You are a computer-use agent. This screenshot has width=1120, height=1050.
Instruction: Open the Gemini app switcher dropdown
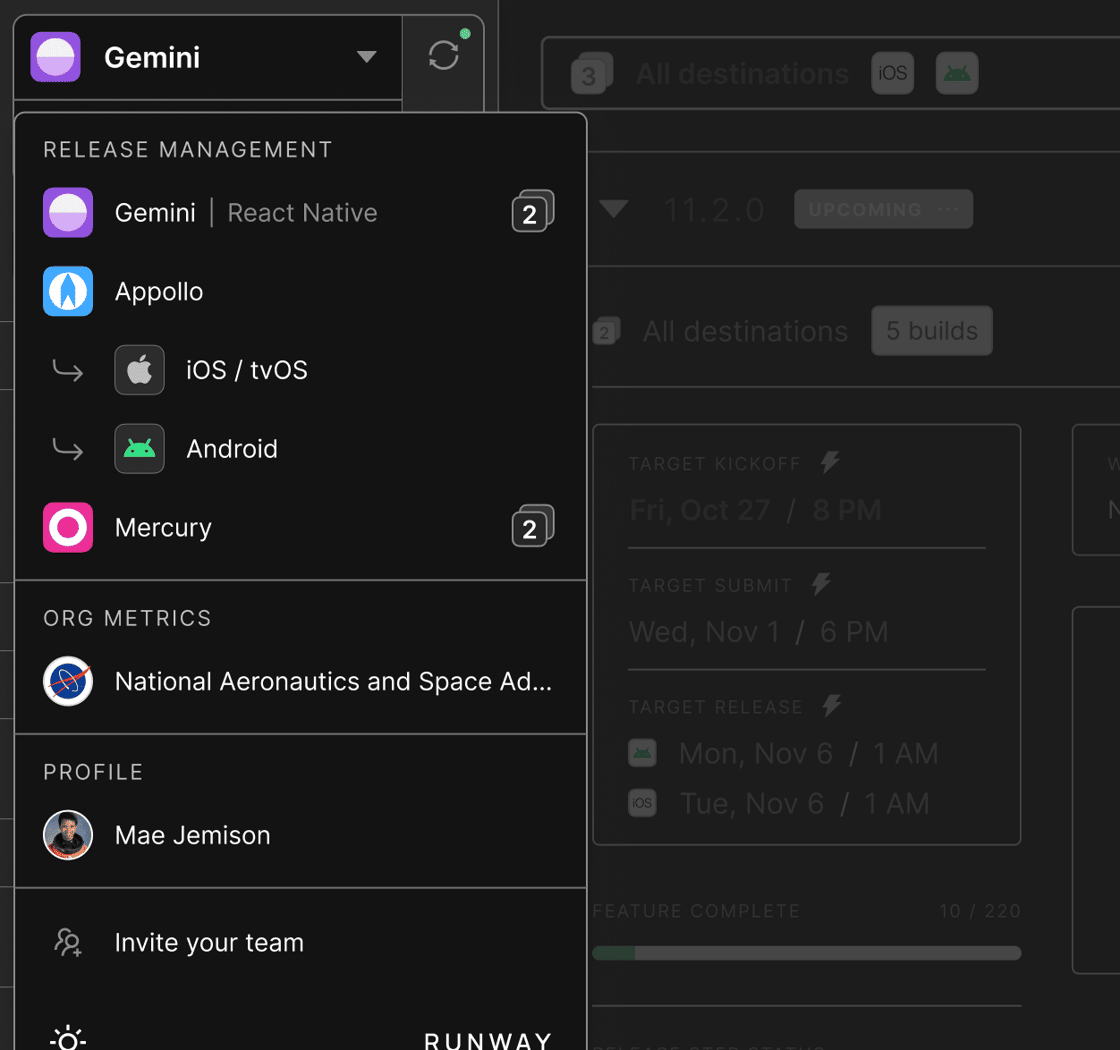pos(207,57)
